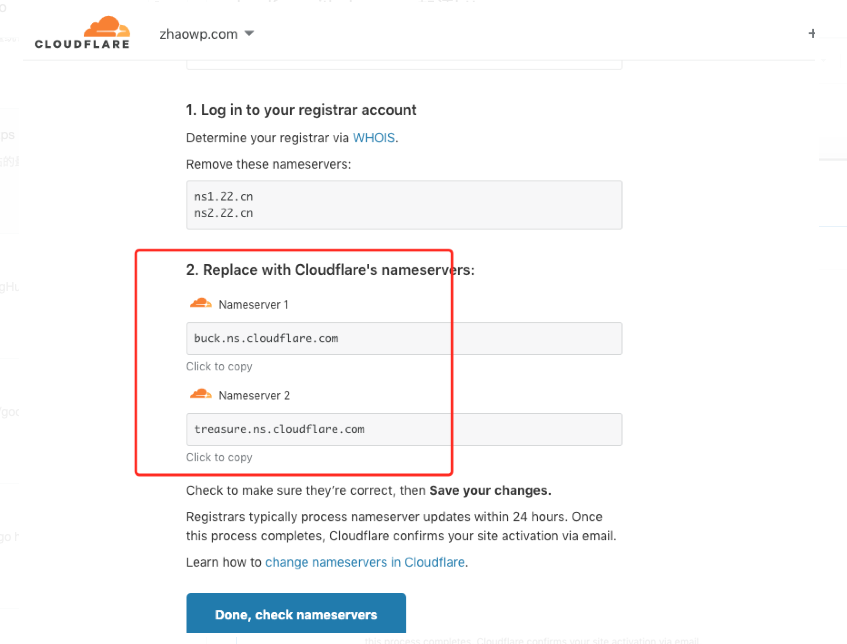Click 'Click to copy' under Nameserver 1

pos(219,366)
